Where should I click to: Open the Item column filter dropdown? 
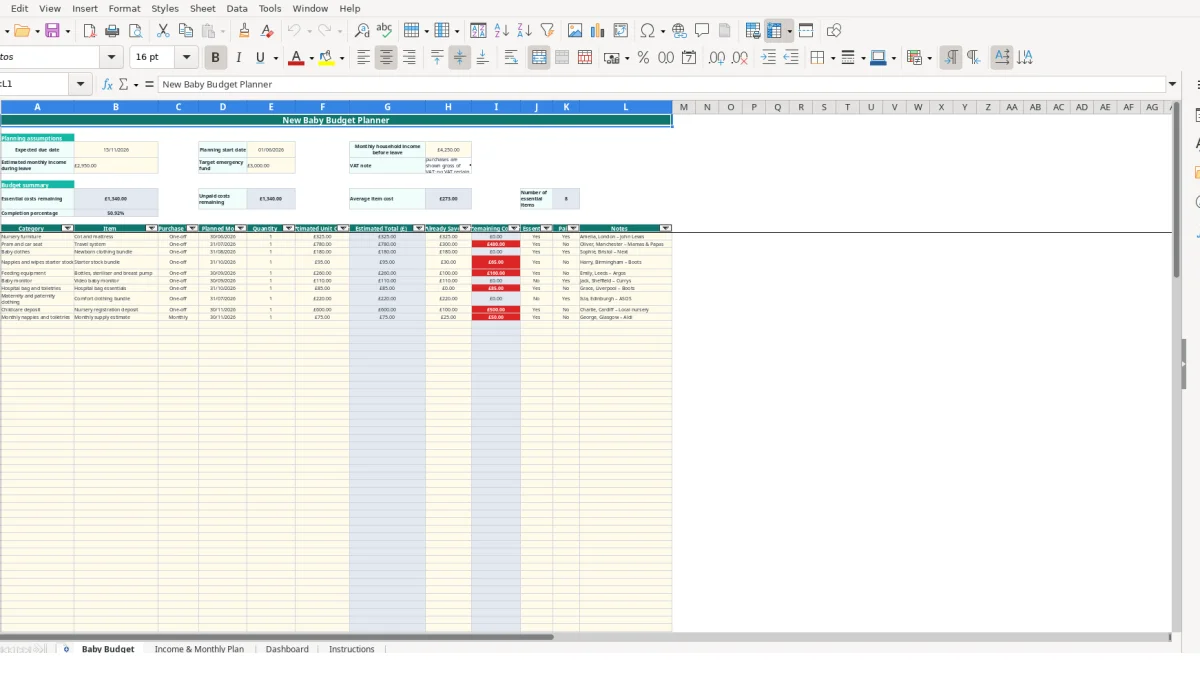pyautogui.click(x=152, y=228)
